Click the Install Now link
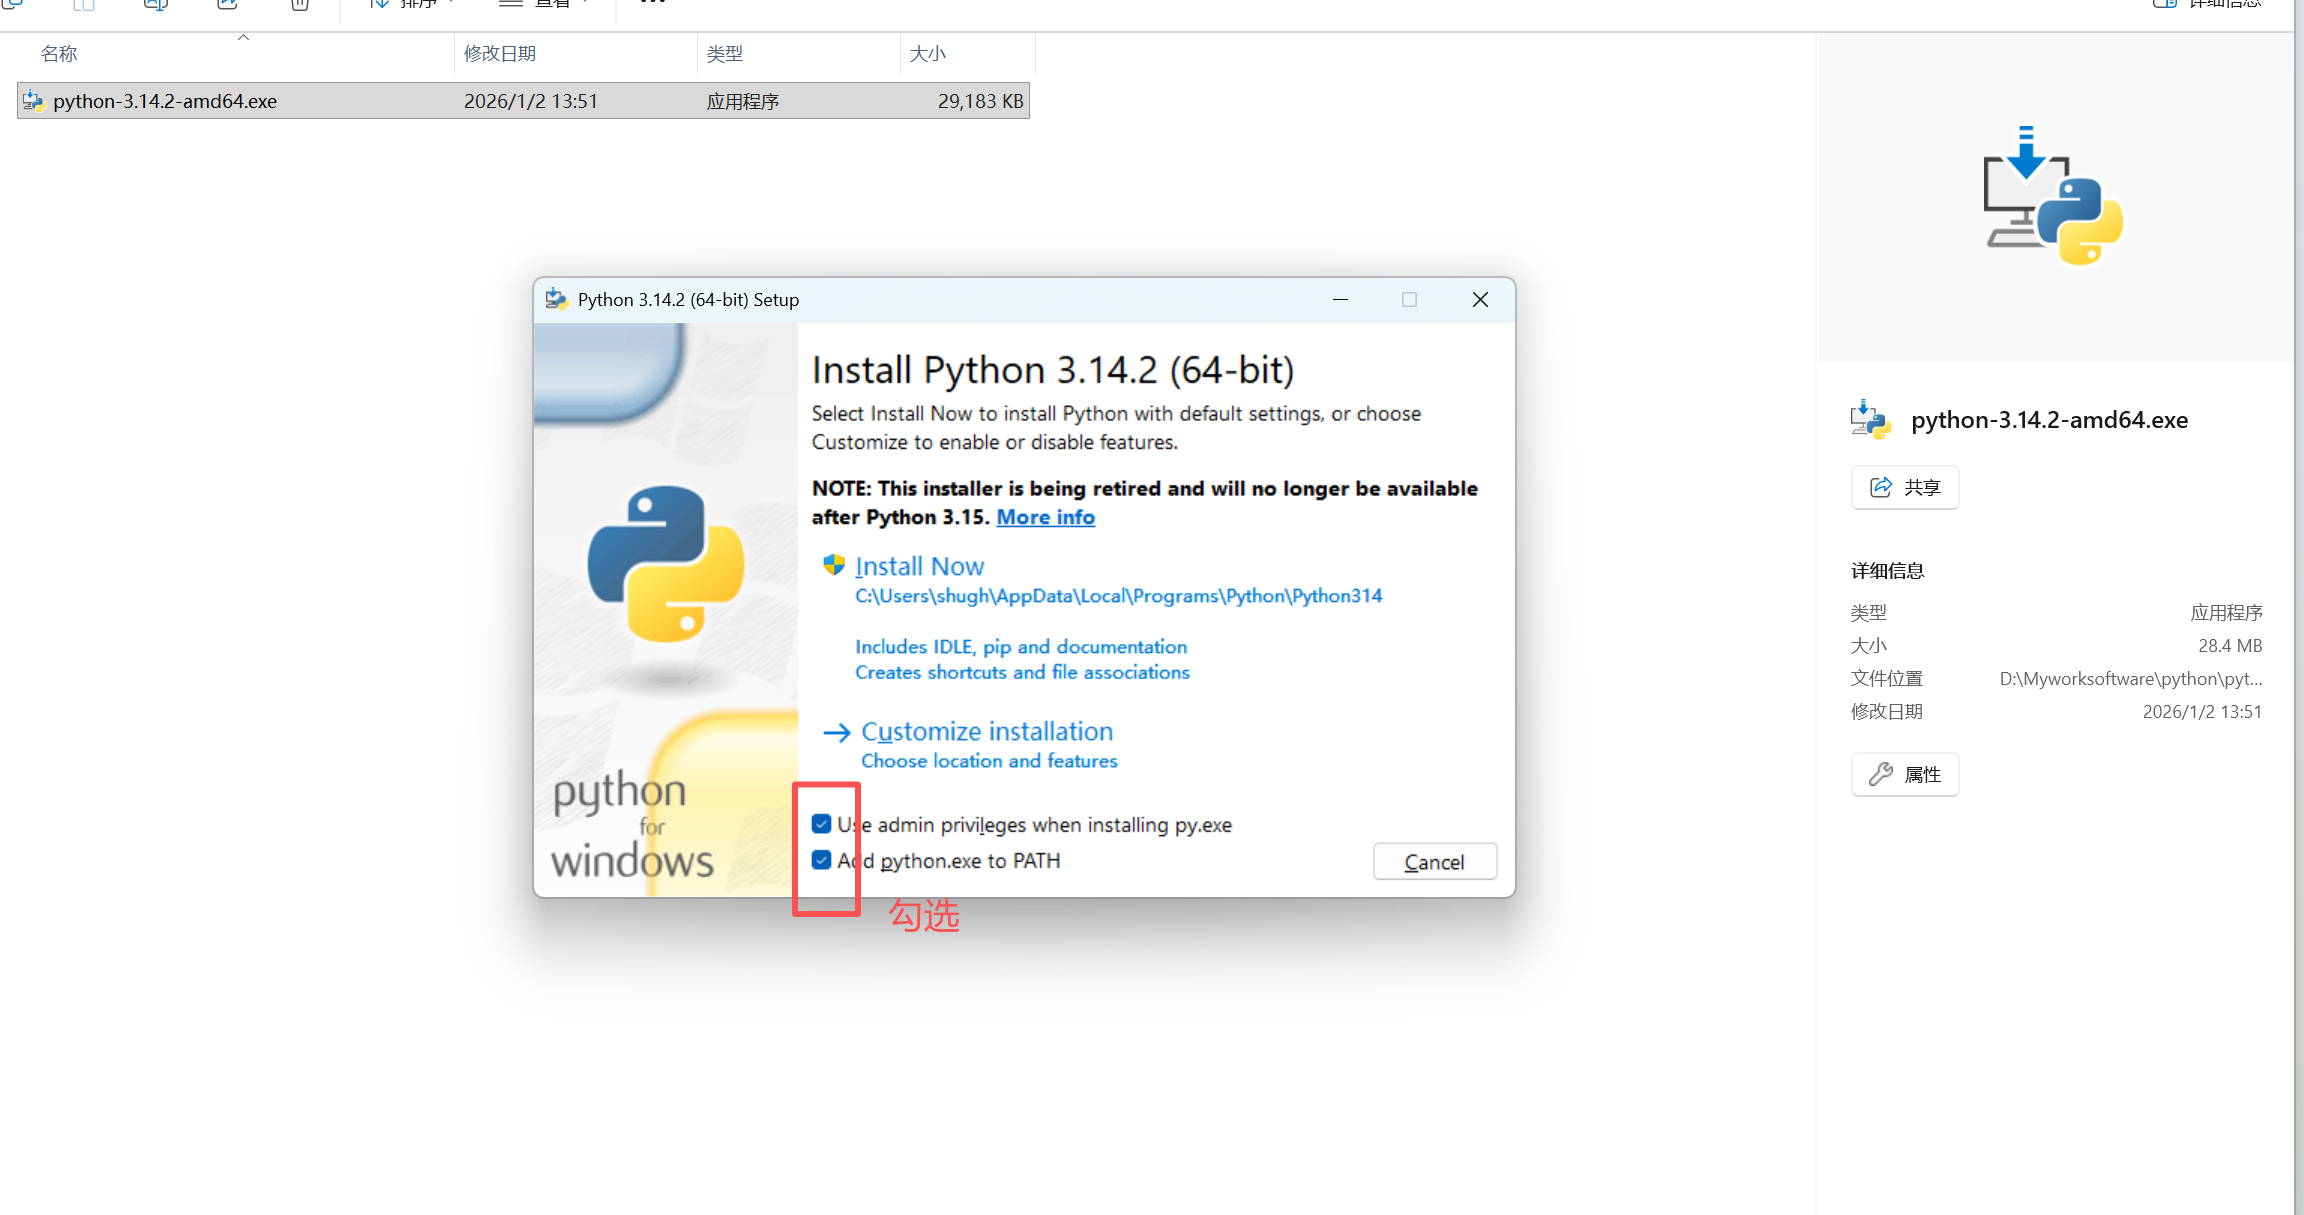Image resolution: width=2304 pixels, height=1215 pixels. (919, 566)
